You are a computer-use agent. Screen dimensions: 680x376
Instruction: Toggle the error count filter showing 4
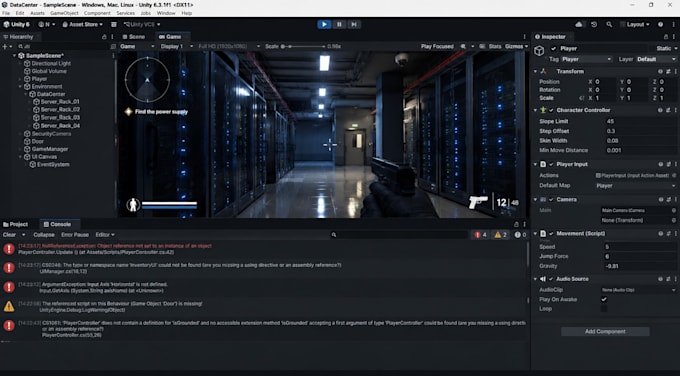481,235
